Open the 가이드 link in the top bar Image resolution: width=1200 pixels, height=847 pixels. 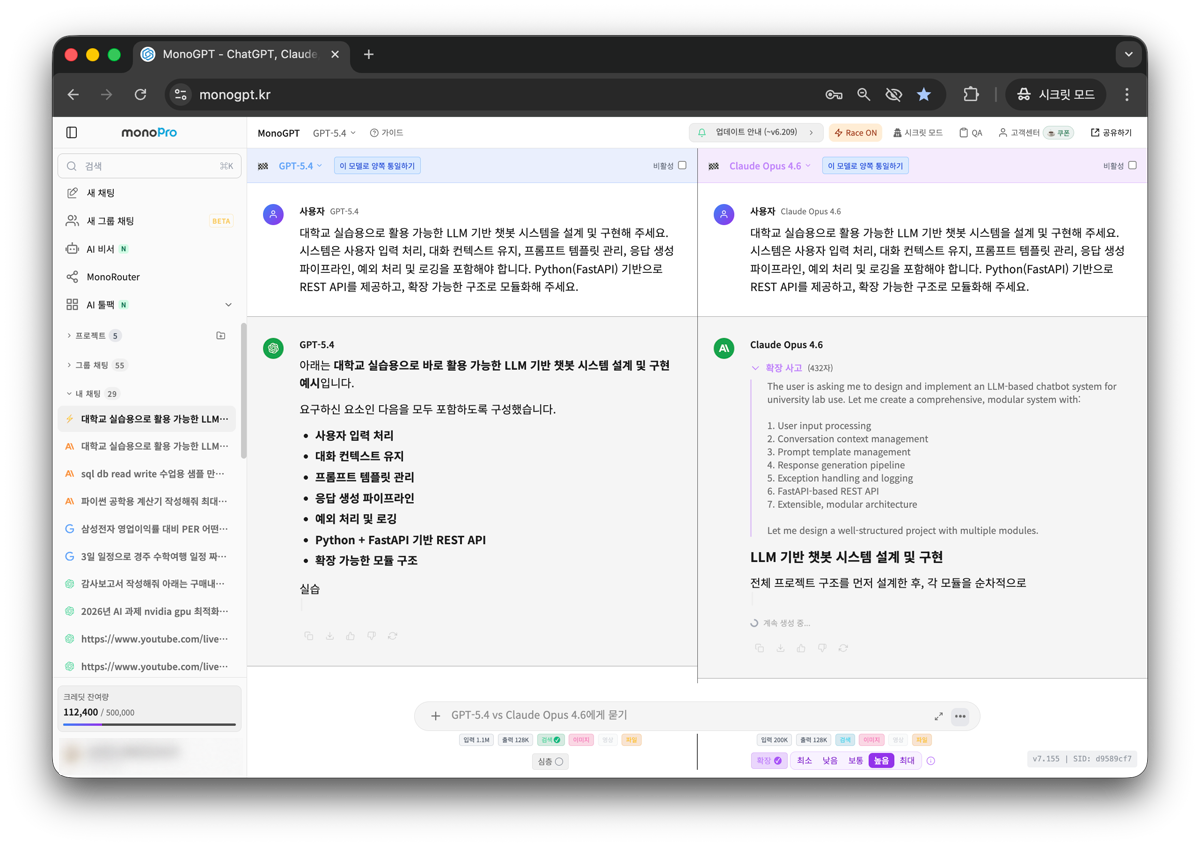click(386, 133)
